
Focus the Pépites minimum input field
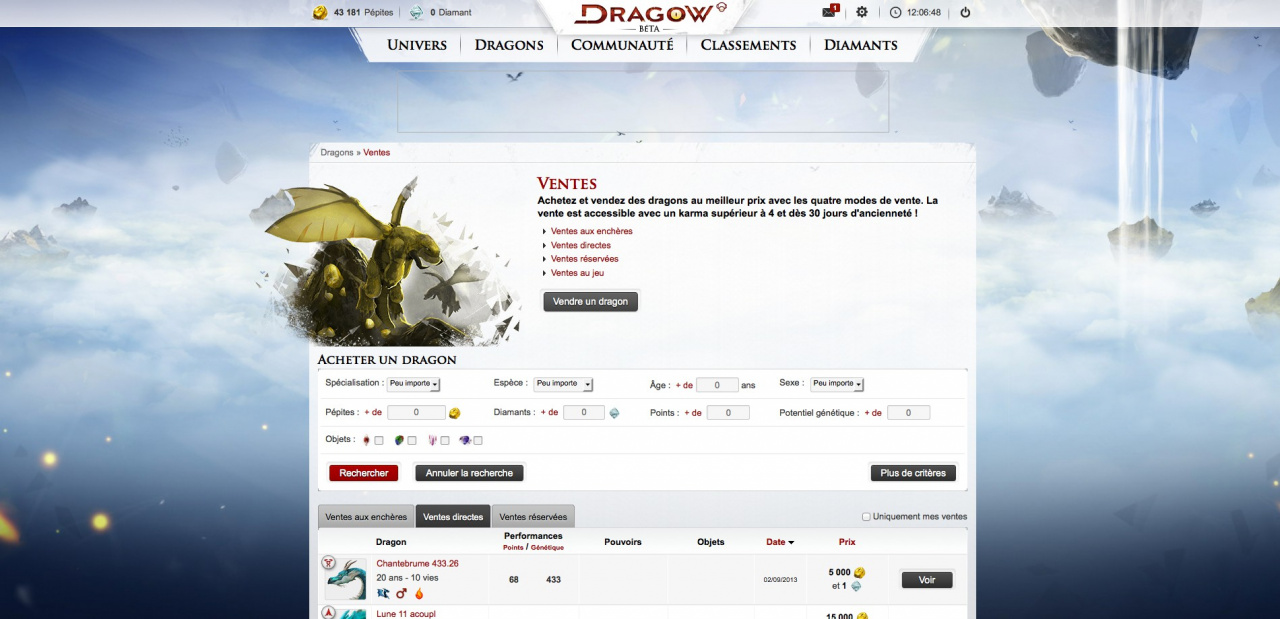(416, 413)
